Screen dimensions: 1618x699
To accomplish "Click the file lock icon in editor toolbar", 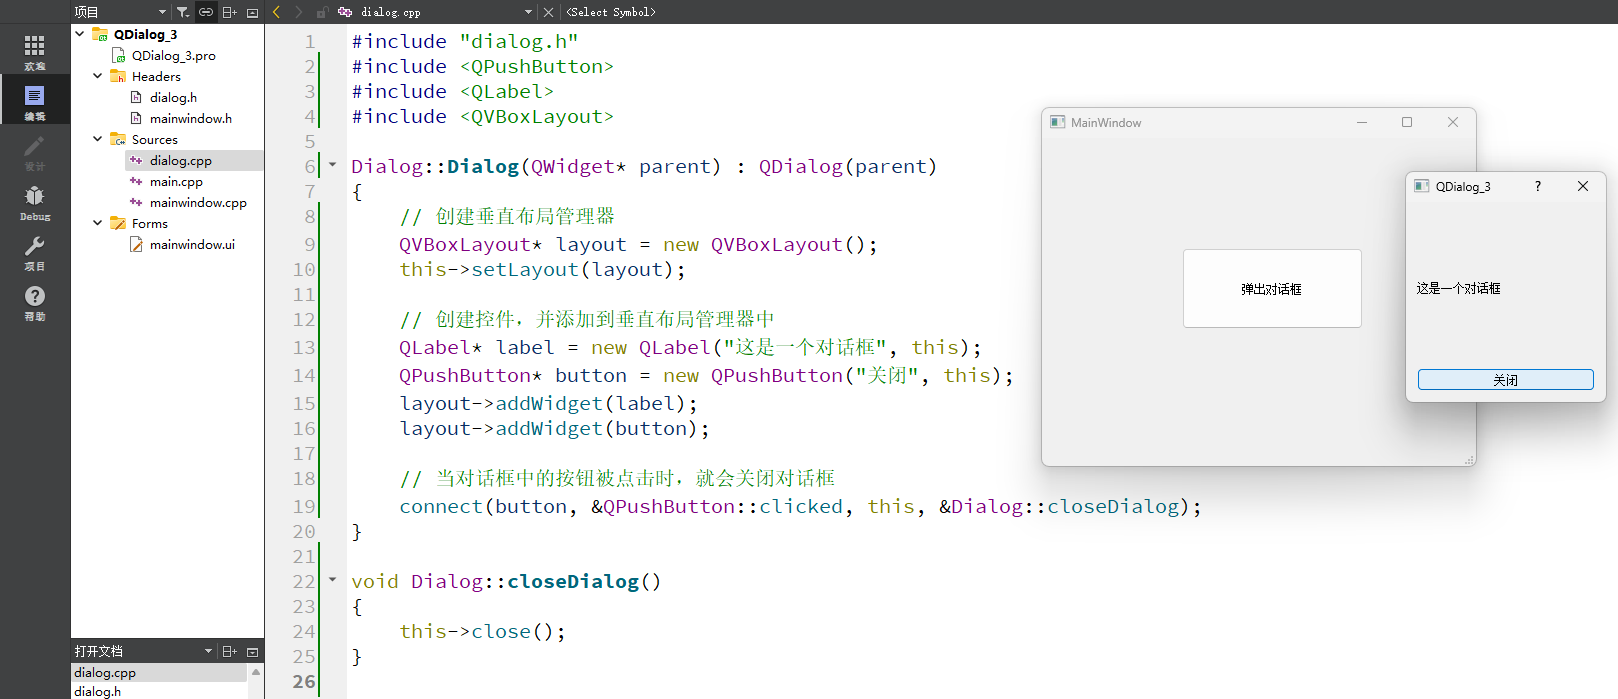I will (x=321, y=12).
